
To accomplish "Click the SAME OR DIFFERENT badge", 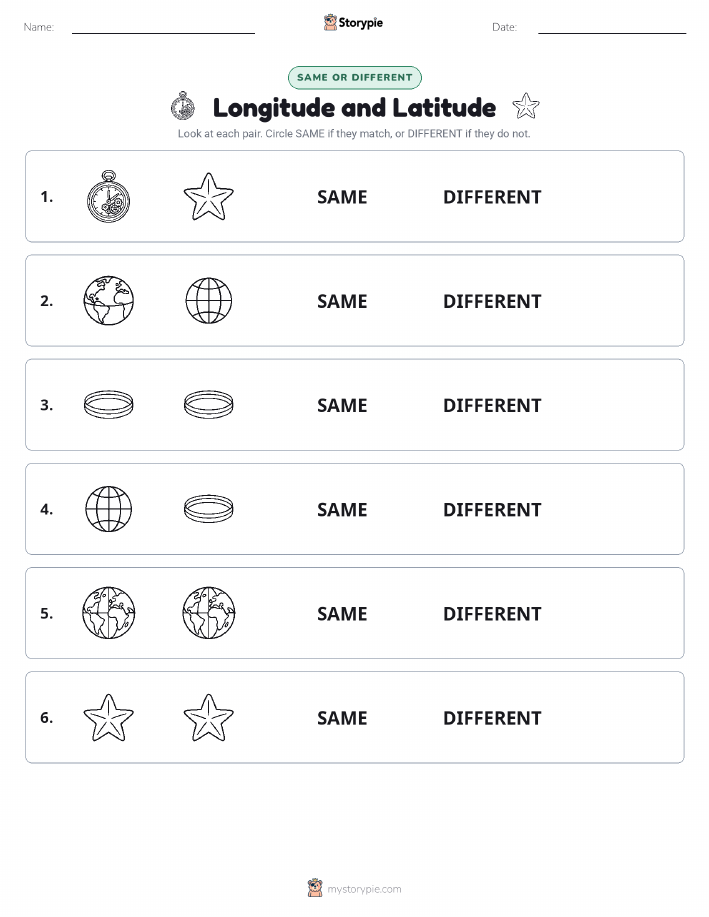I will 354,77.
